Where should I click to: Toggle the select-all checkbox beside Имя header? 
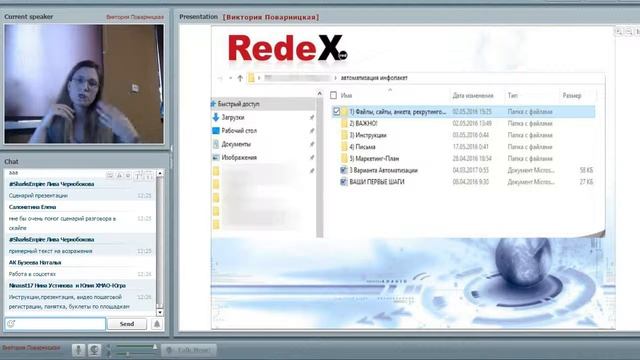pos(333,96)
